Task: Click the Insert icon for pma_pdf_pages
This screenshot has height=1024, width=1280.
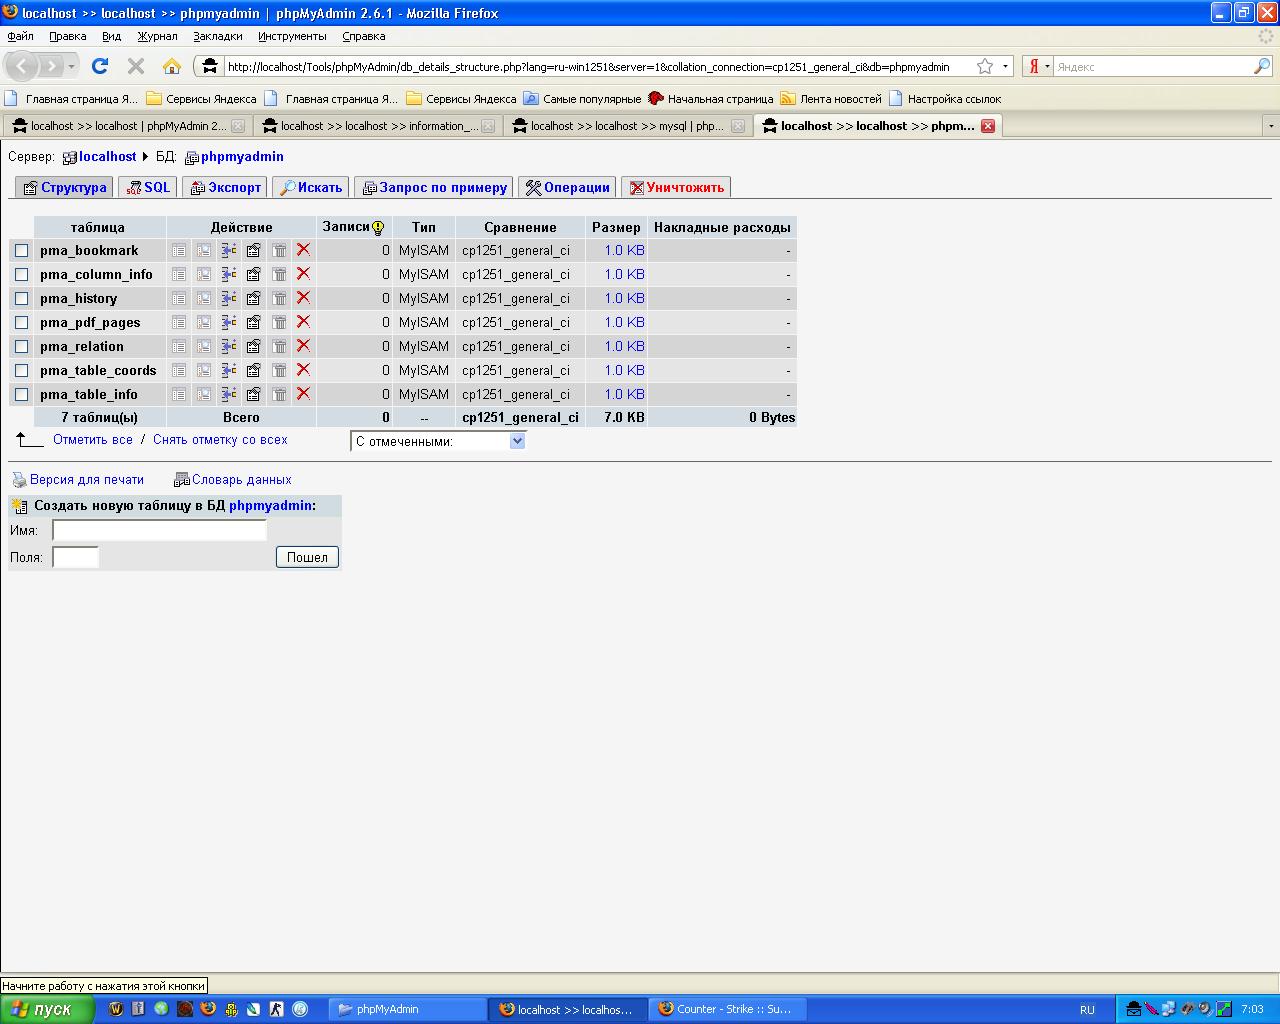Action: click(229, 322)
